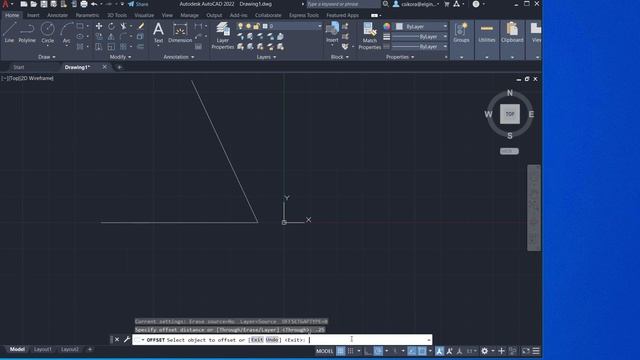Select the Arc tool

[x=66, y=33]
